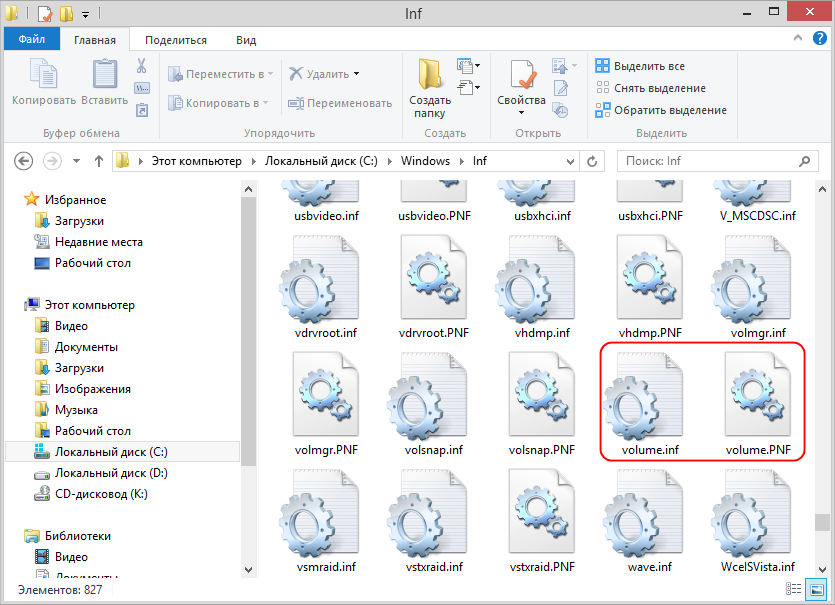Click the file list scrollbar down arrow
This screenshot has height=605, width=835.
click(x=822, y=569)
